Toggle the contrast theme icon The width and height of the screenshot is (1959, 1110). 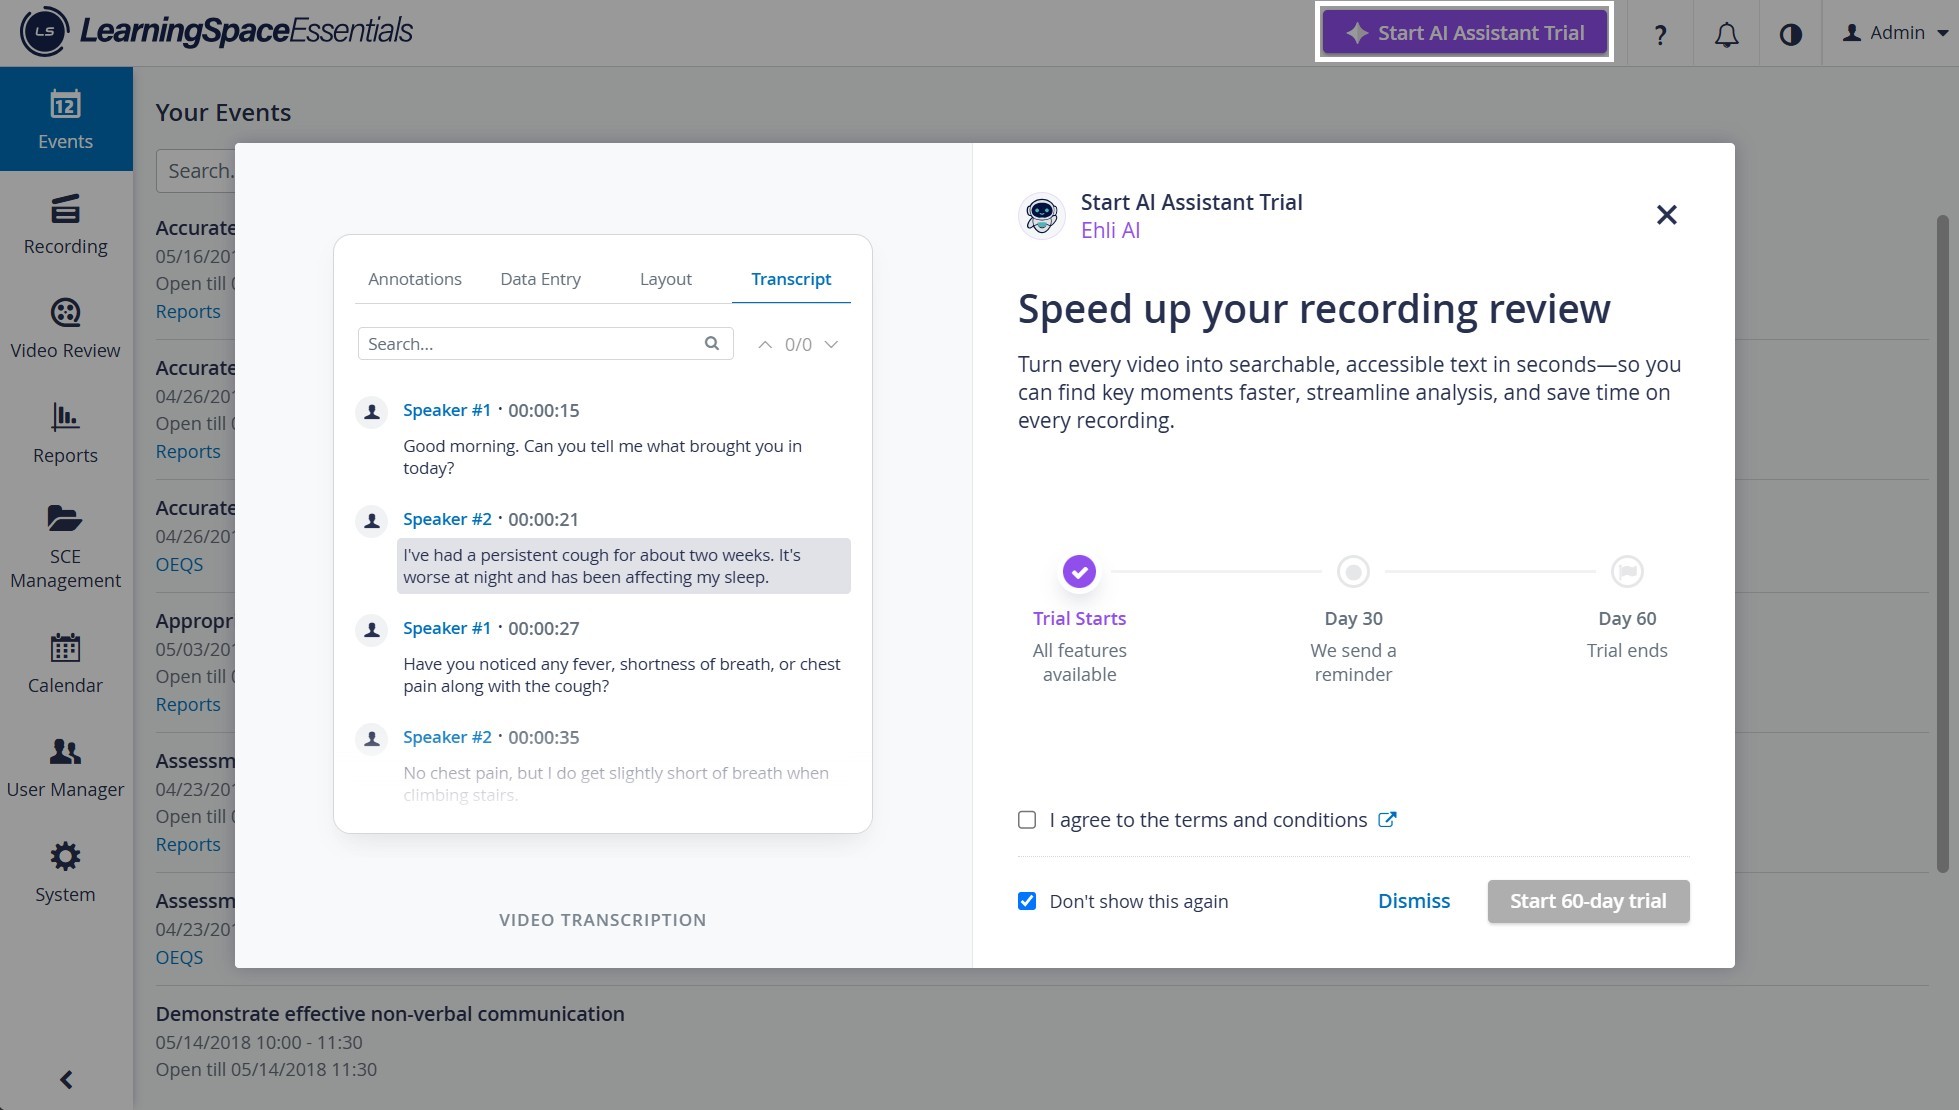(x=1790, y=33)
